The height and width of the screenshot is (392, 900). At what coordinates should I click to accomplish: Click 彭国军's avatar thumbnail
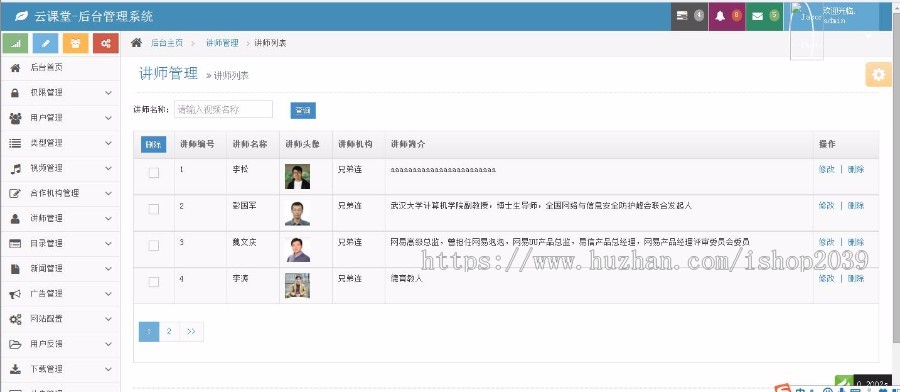tap(297, 213)
